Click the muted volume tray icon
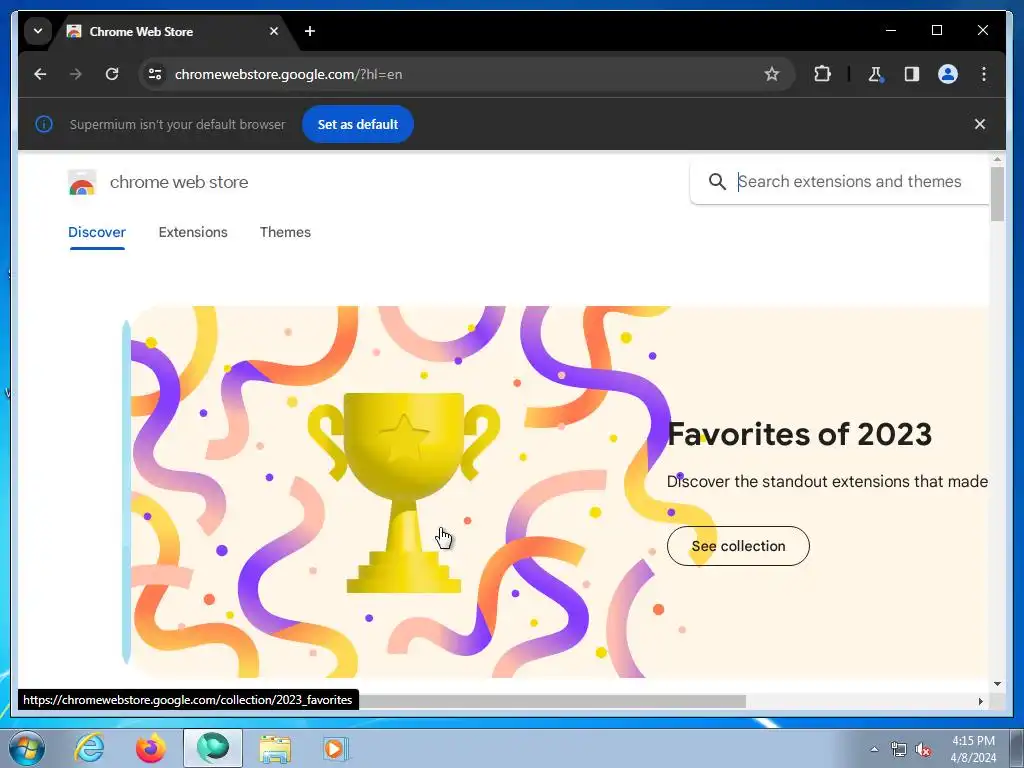Image resolution: width=1024 pixels, height=768 pixels. tap(923, 750)
